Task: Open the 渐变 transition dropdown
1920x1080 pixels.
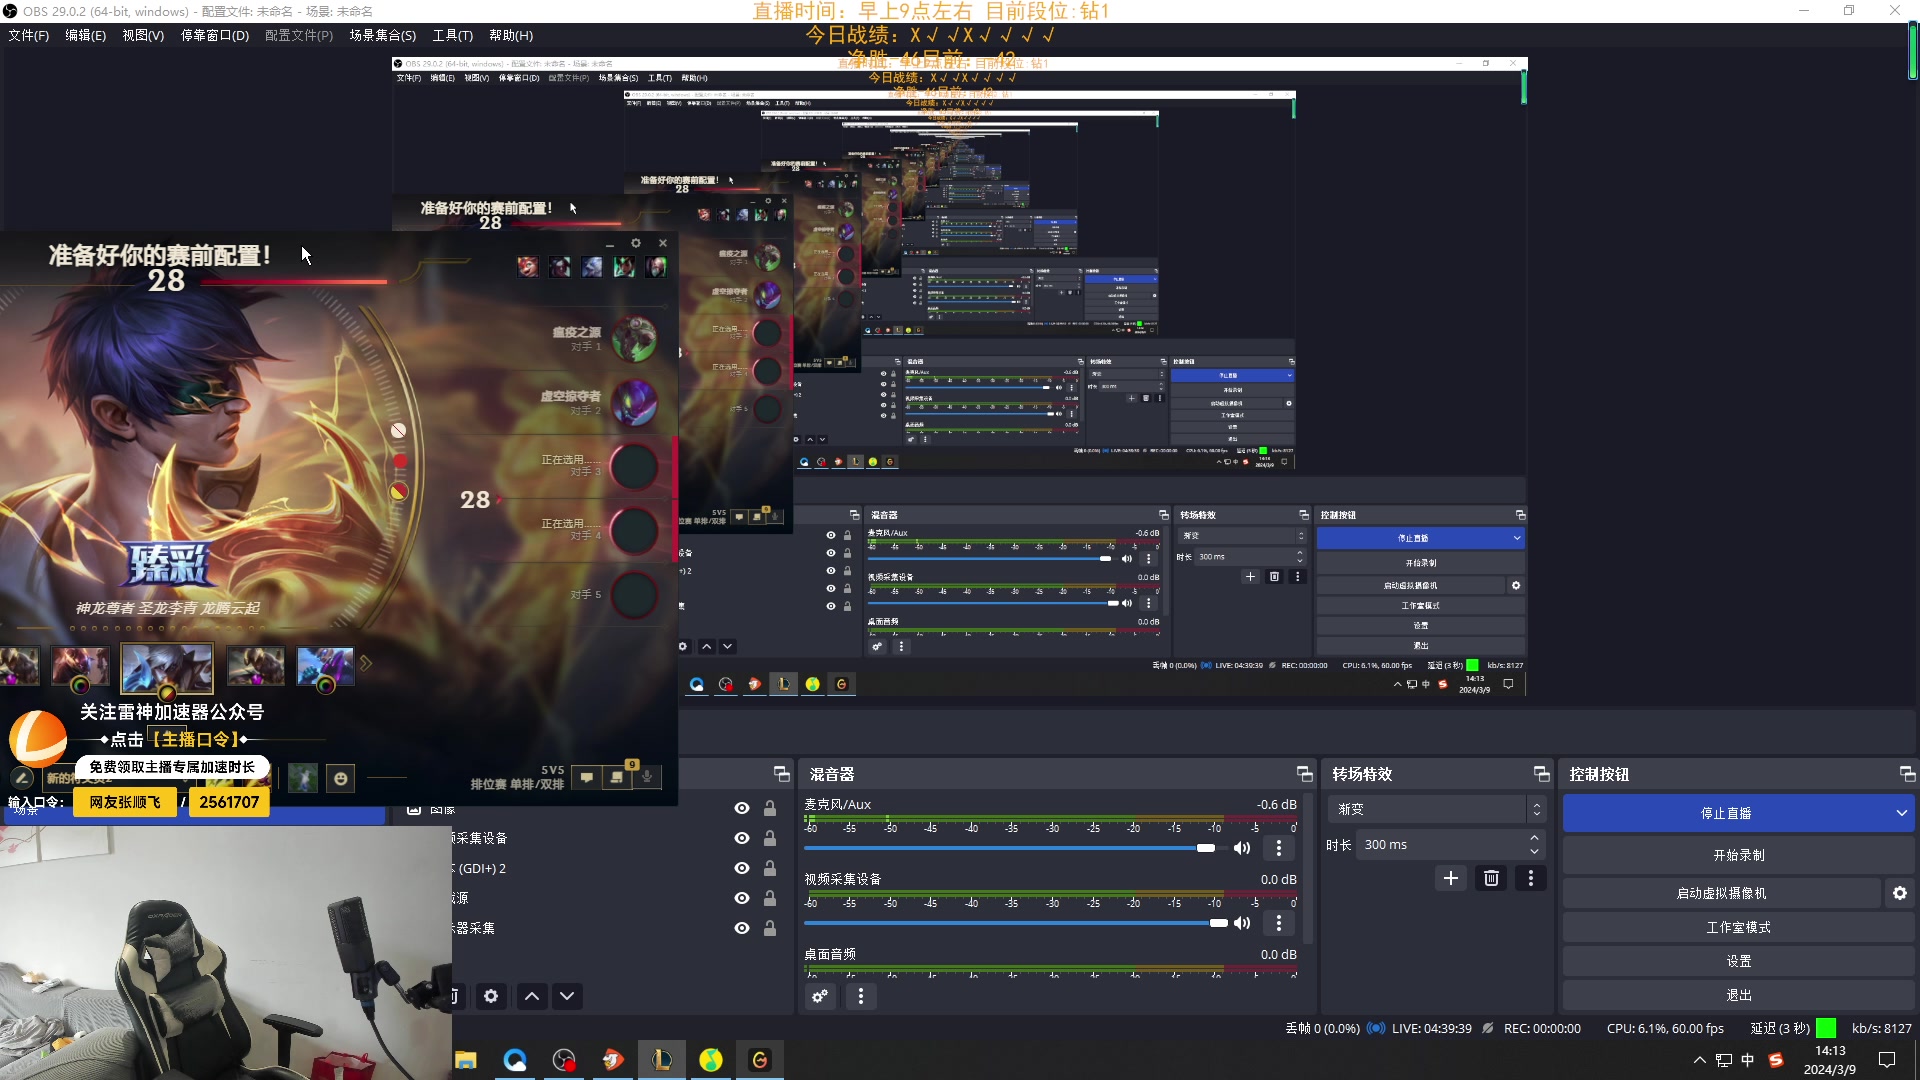Action: [x=1436, y=809]
